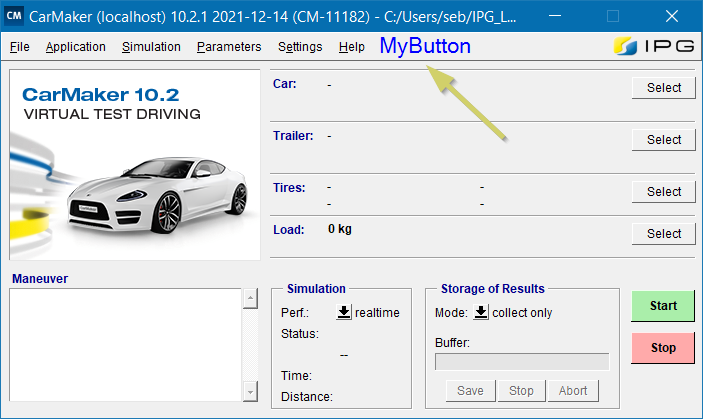Select a vehicle in the Car row
Image resolution: width=703 pixels, height=419 pixels.
click(664, 88)
